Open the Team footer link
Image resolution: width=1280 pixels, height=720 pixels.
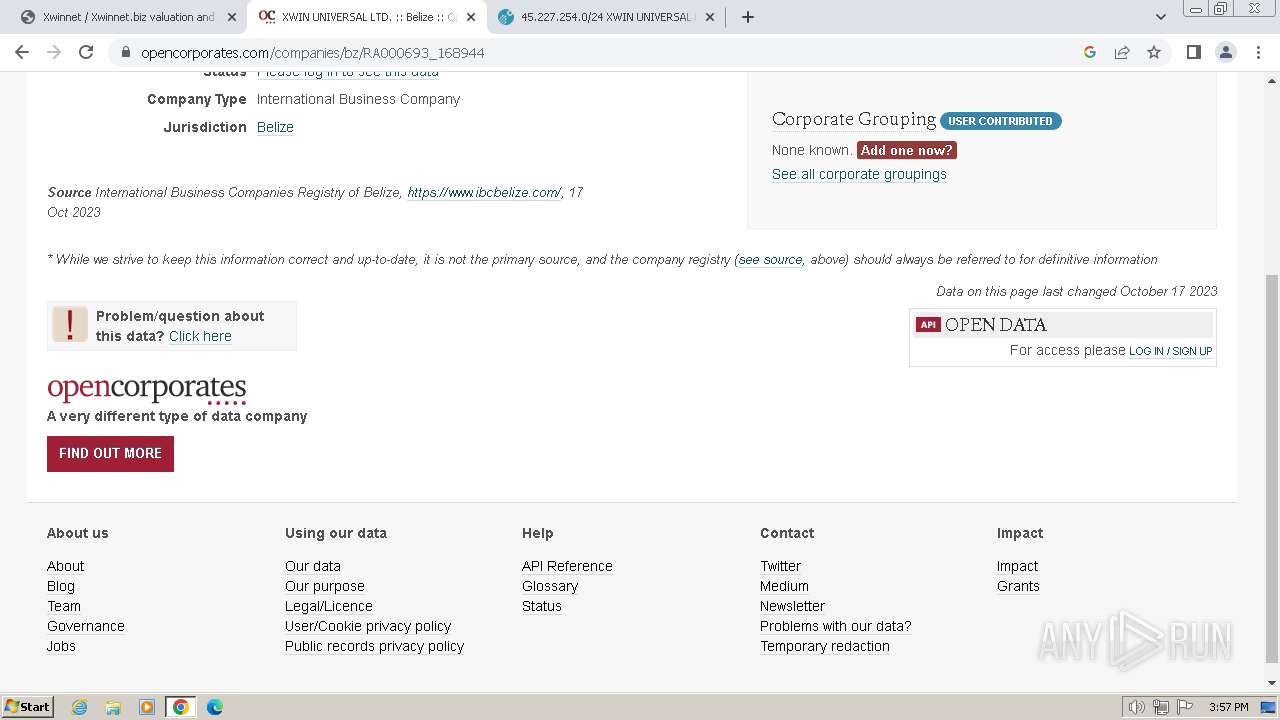64,606
